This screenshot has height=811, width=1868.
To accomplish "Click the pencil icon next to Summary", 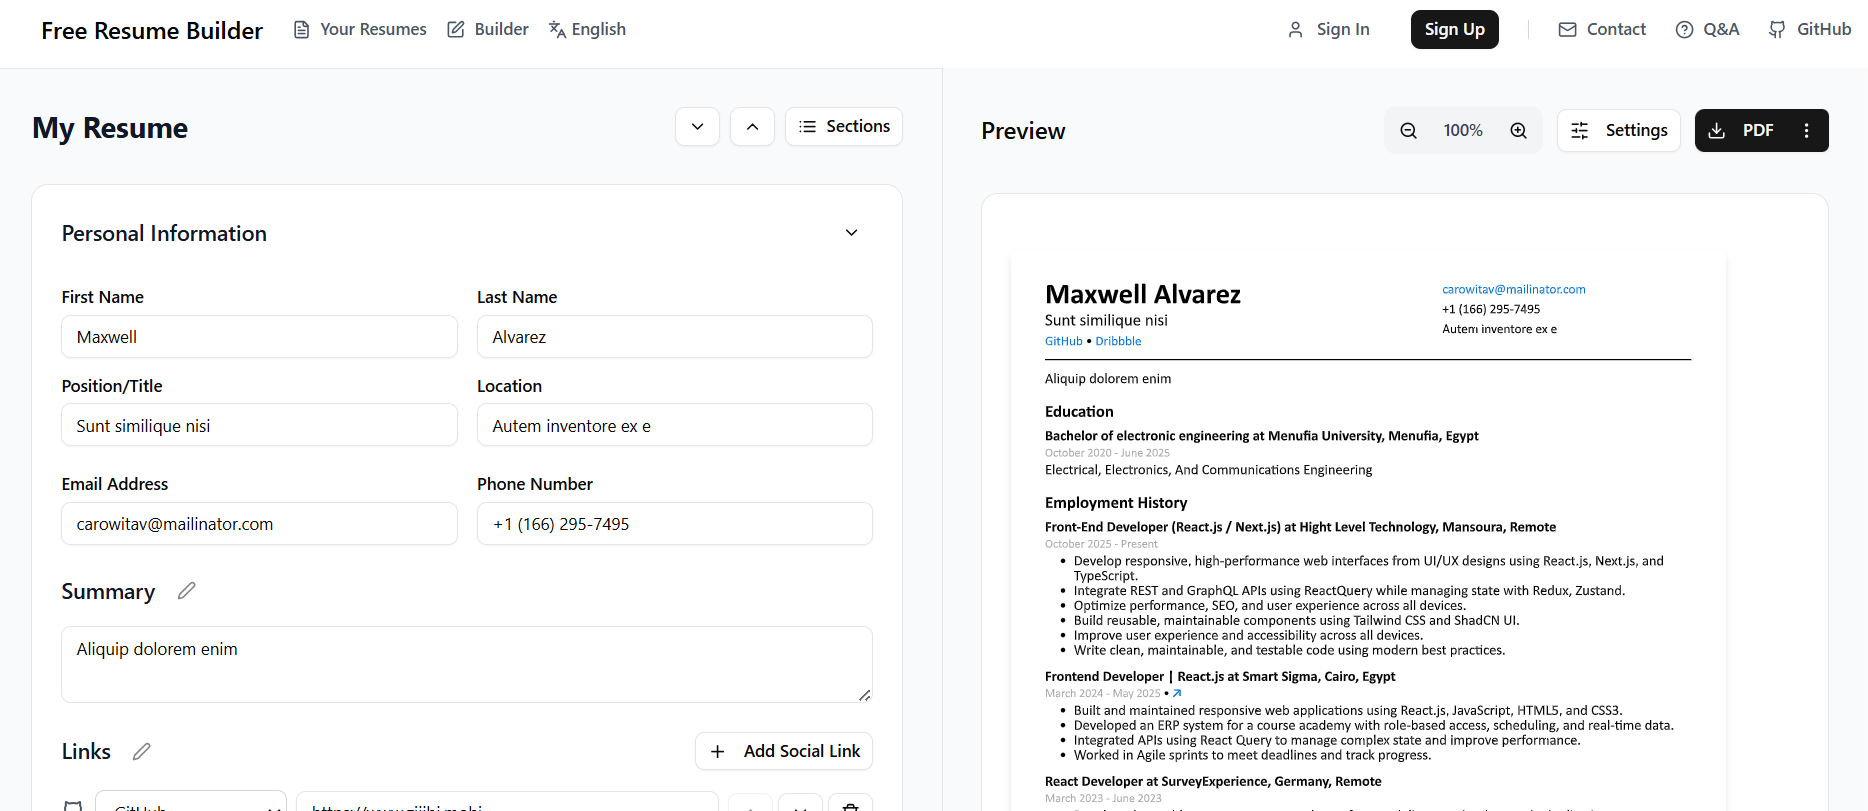I will click(186, 591).
